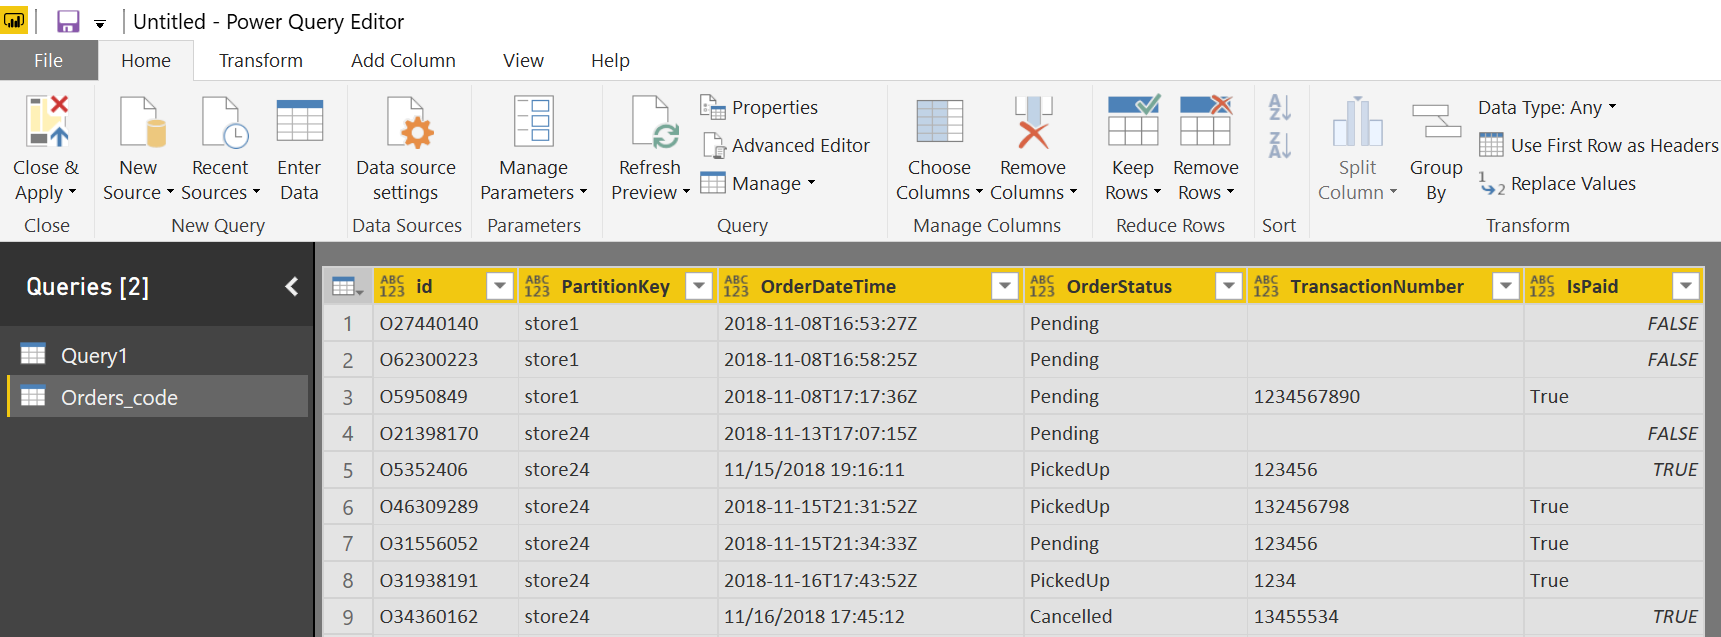This screenshot has width=1721, height=637.
Task: Click the id cell O62300223
Action: click(x=446, y=359)
